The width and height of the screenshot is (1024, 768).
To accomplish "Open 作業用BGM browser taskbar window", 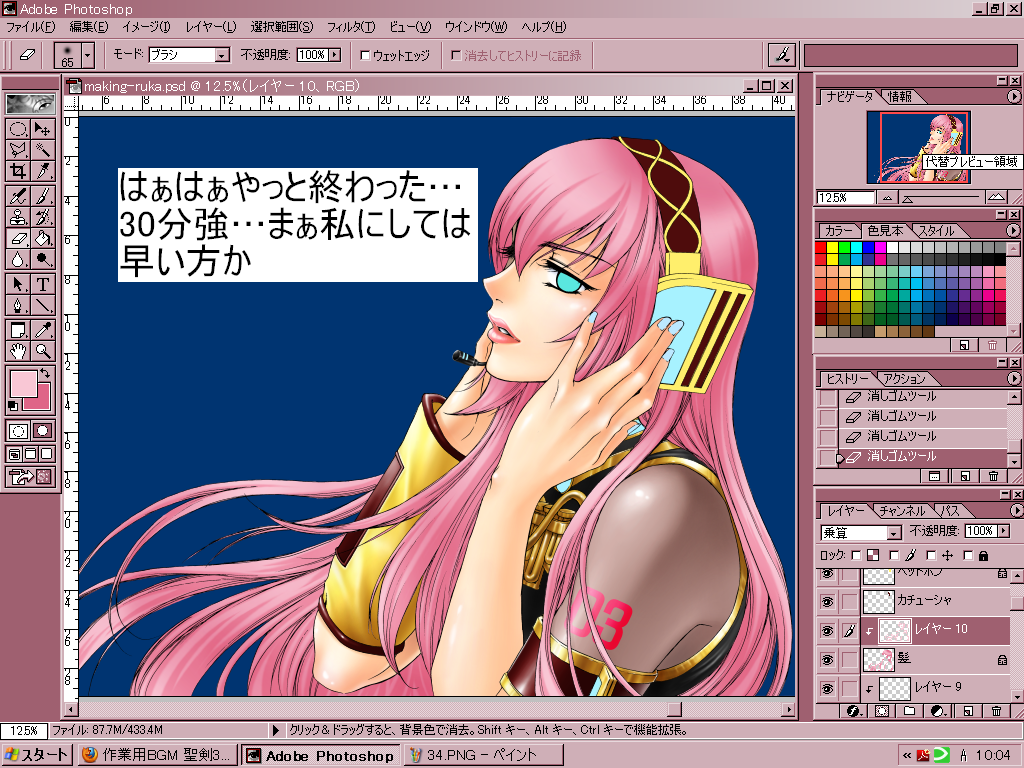I will (158, 755).
